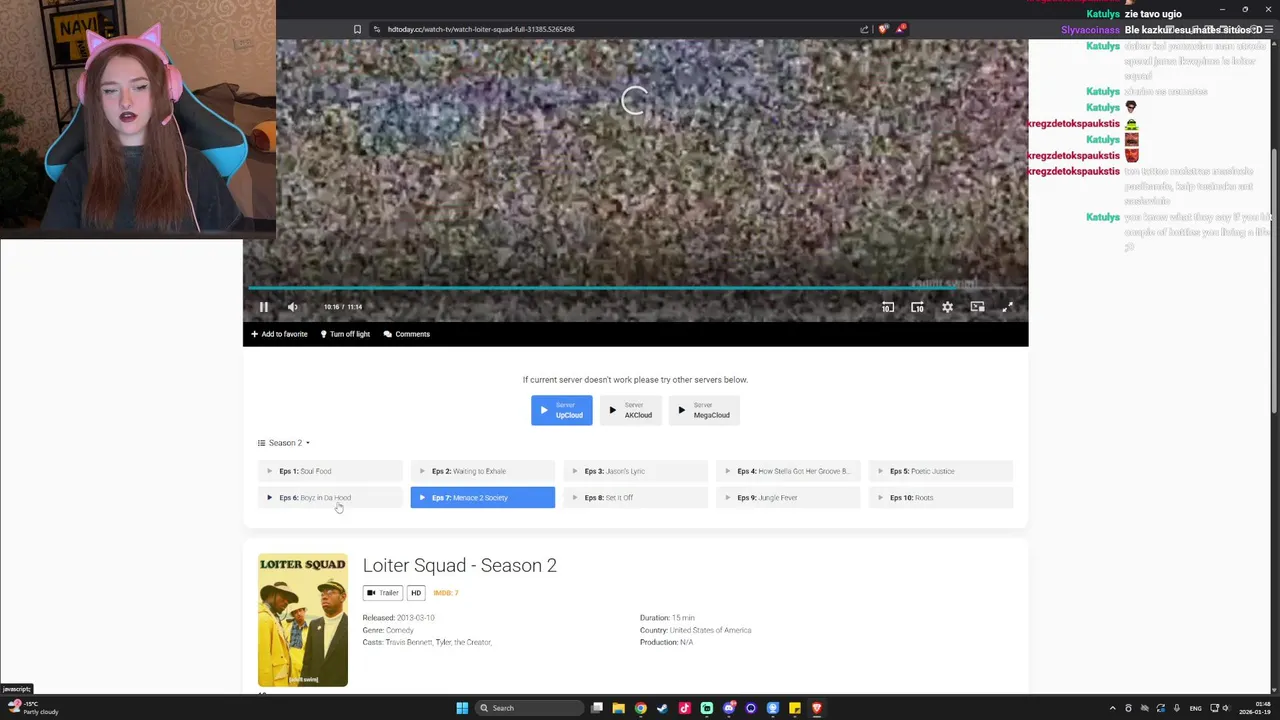Click the HD quality badge
This screenshot has height=720, width=1280.
click(416, 593)
